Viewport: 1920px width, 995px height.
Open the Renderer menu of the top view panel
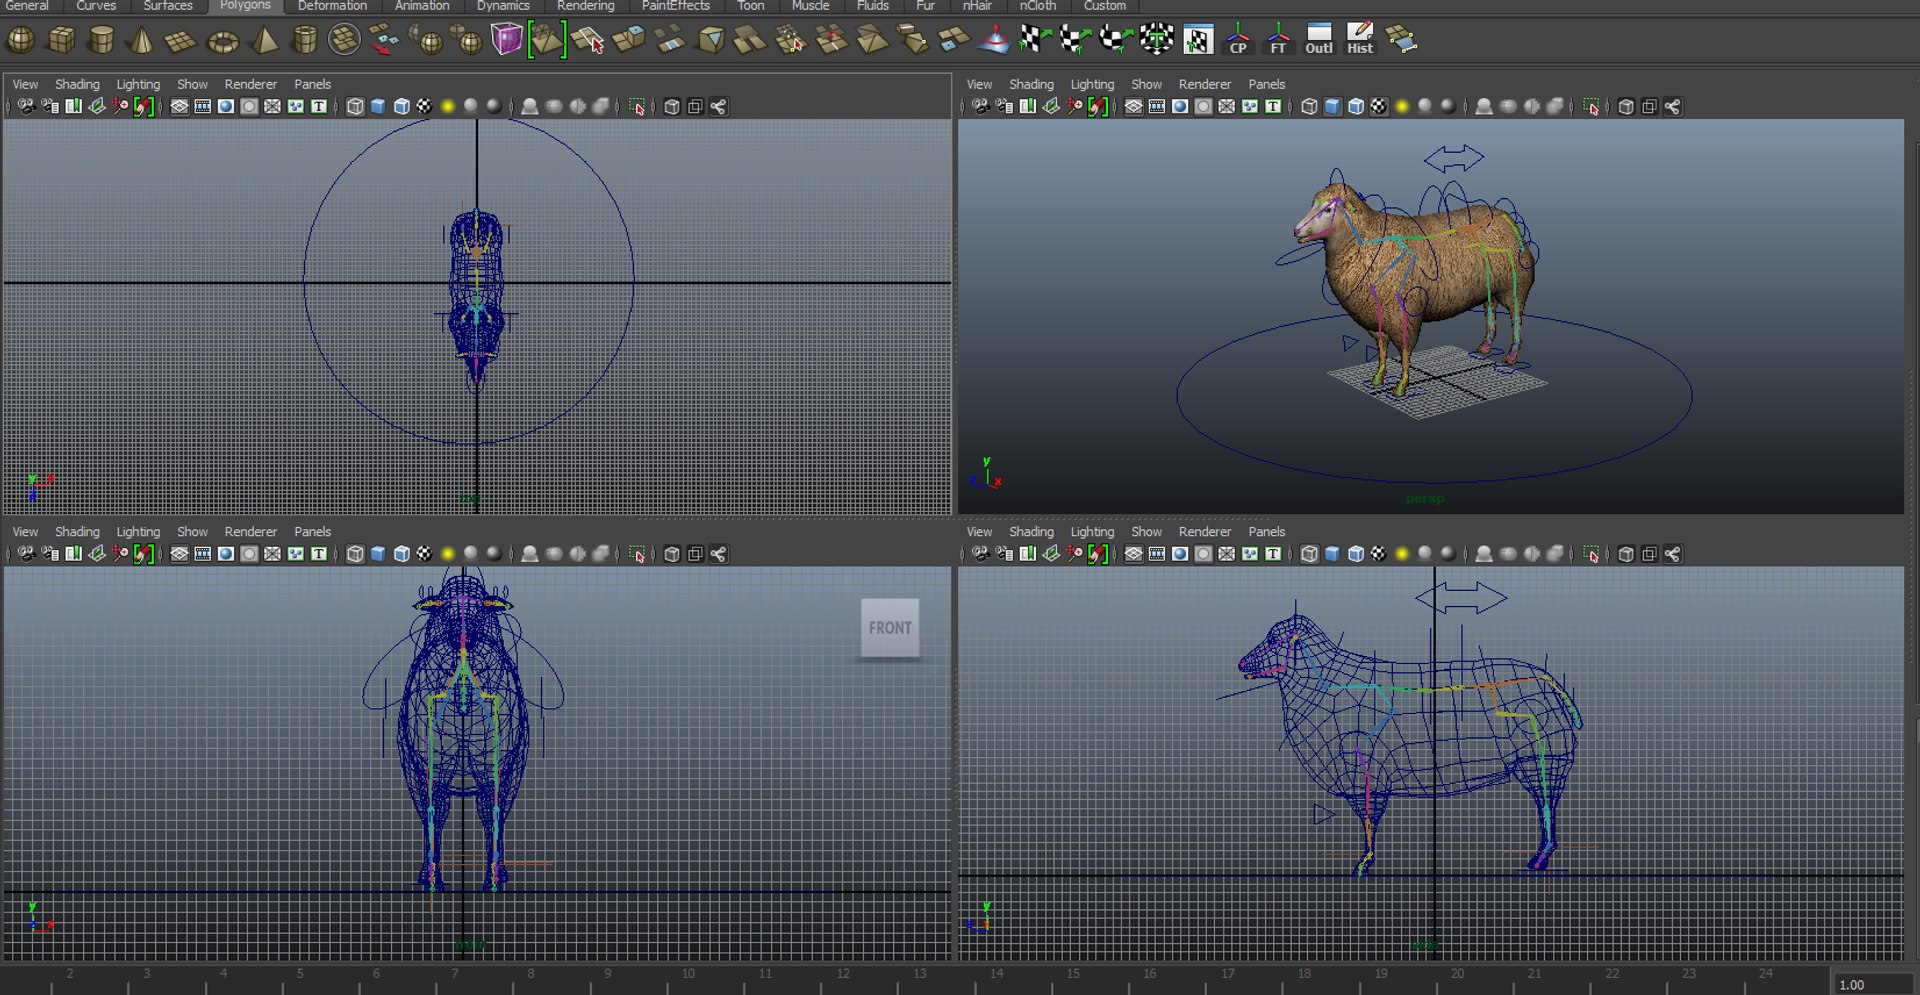point(250,84)
